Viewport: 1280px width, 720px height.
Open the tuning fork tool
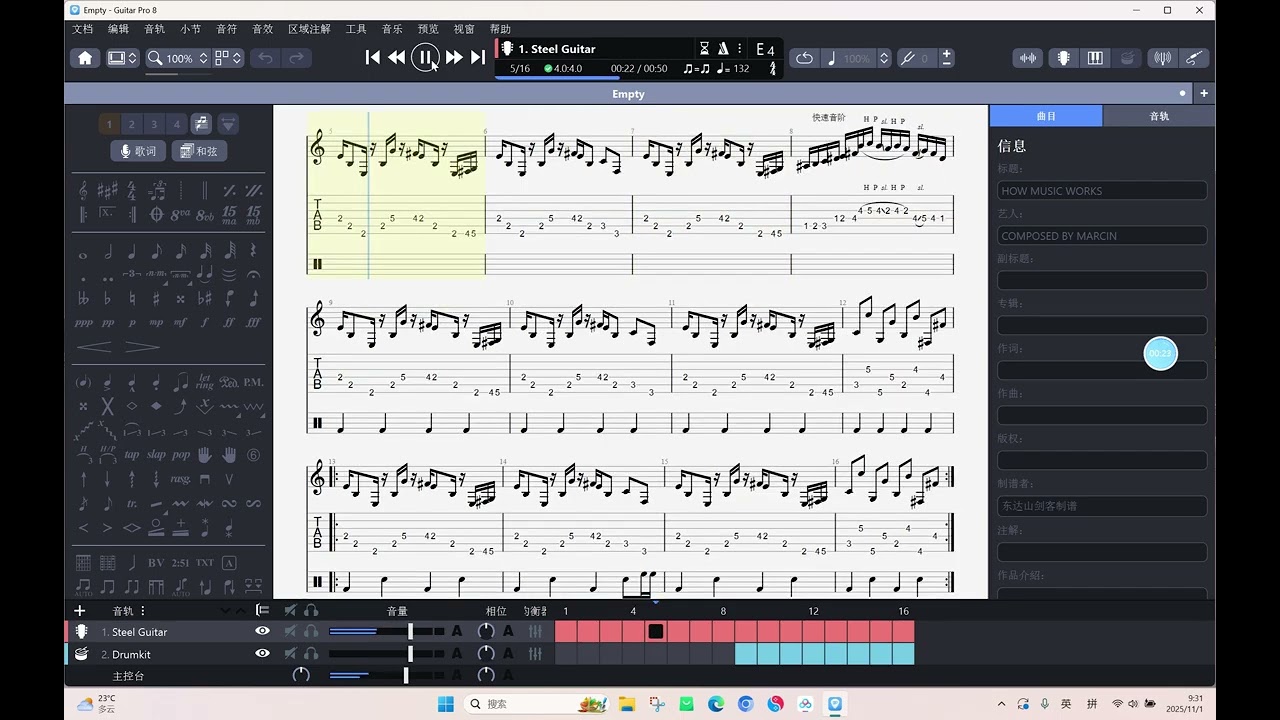tap(908, 58)
